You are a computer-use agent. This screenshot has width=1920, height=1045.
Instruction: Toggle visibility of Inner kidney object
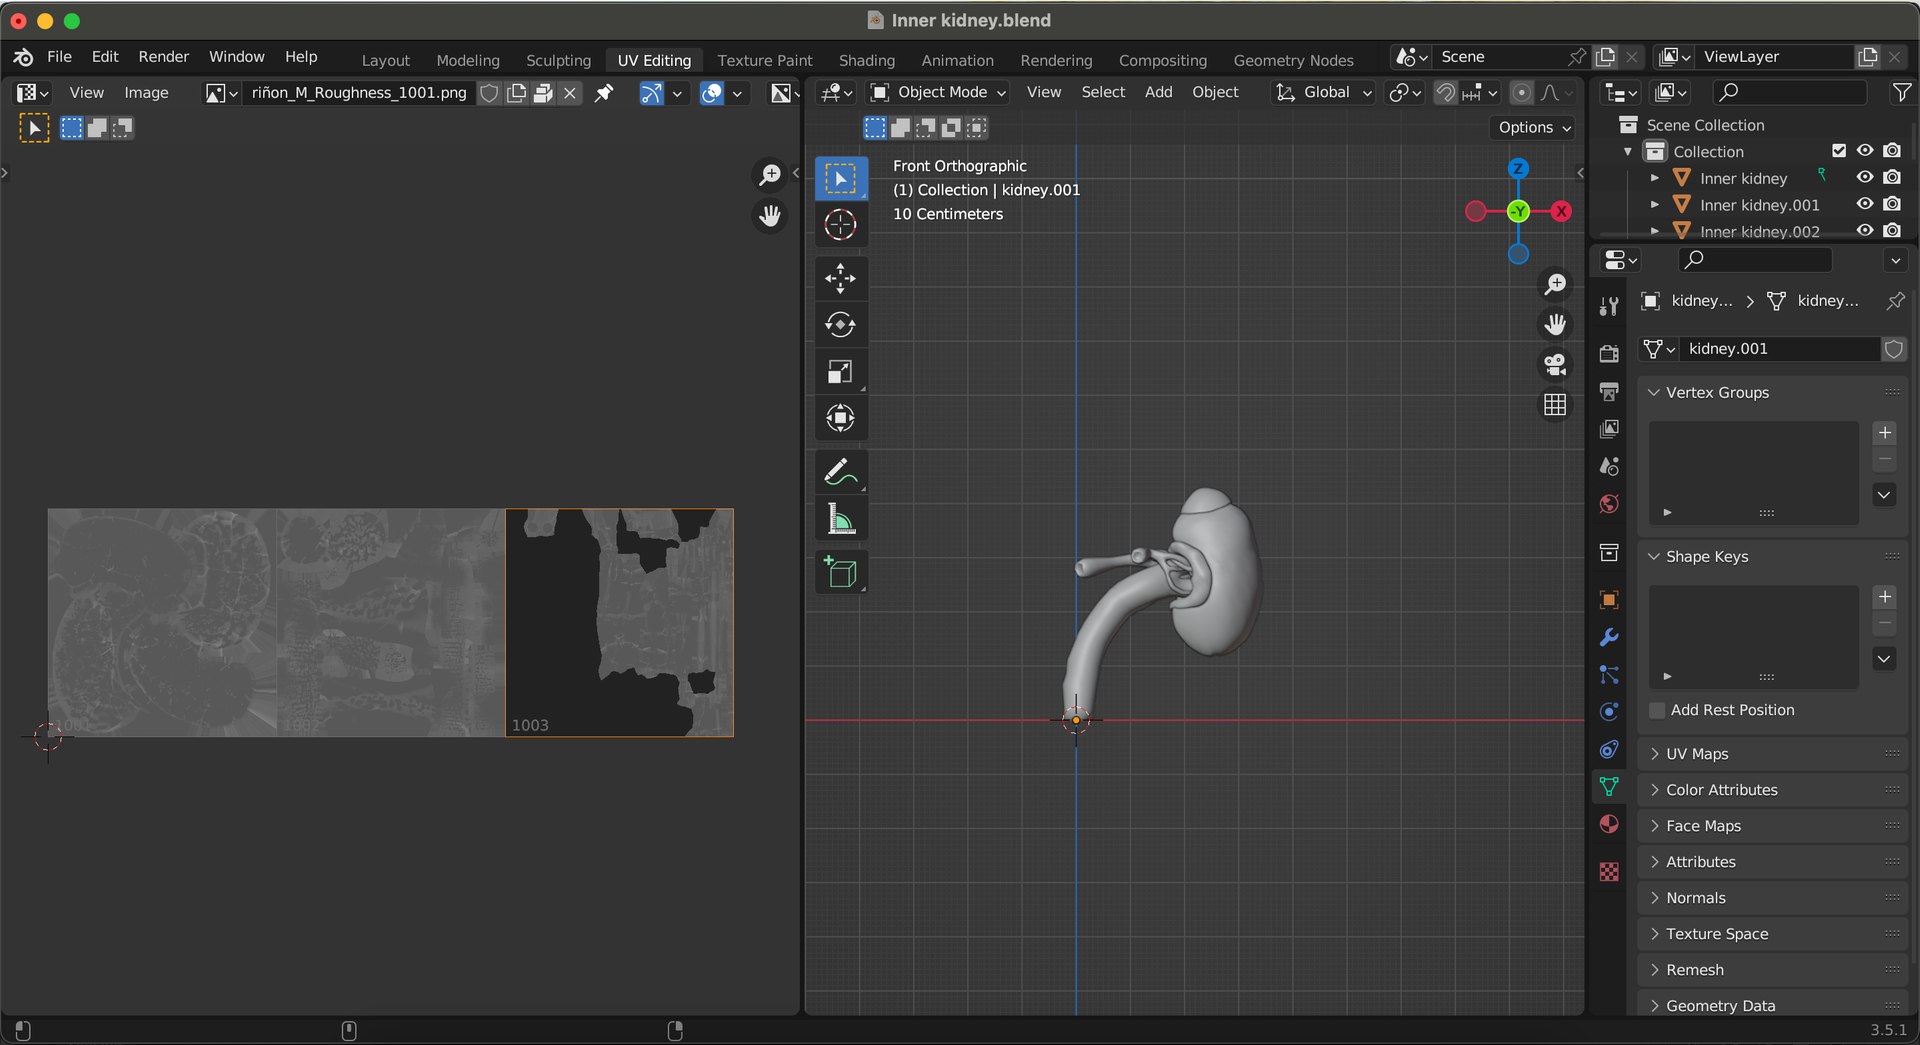[x=1865, y=177]
